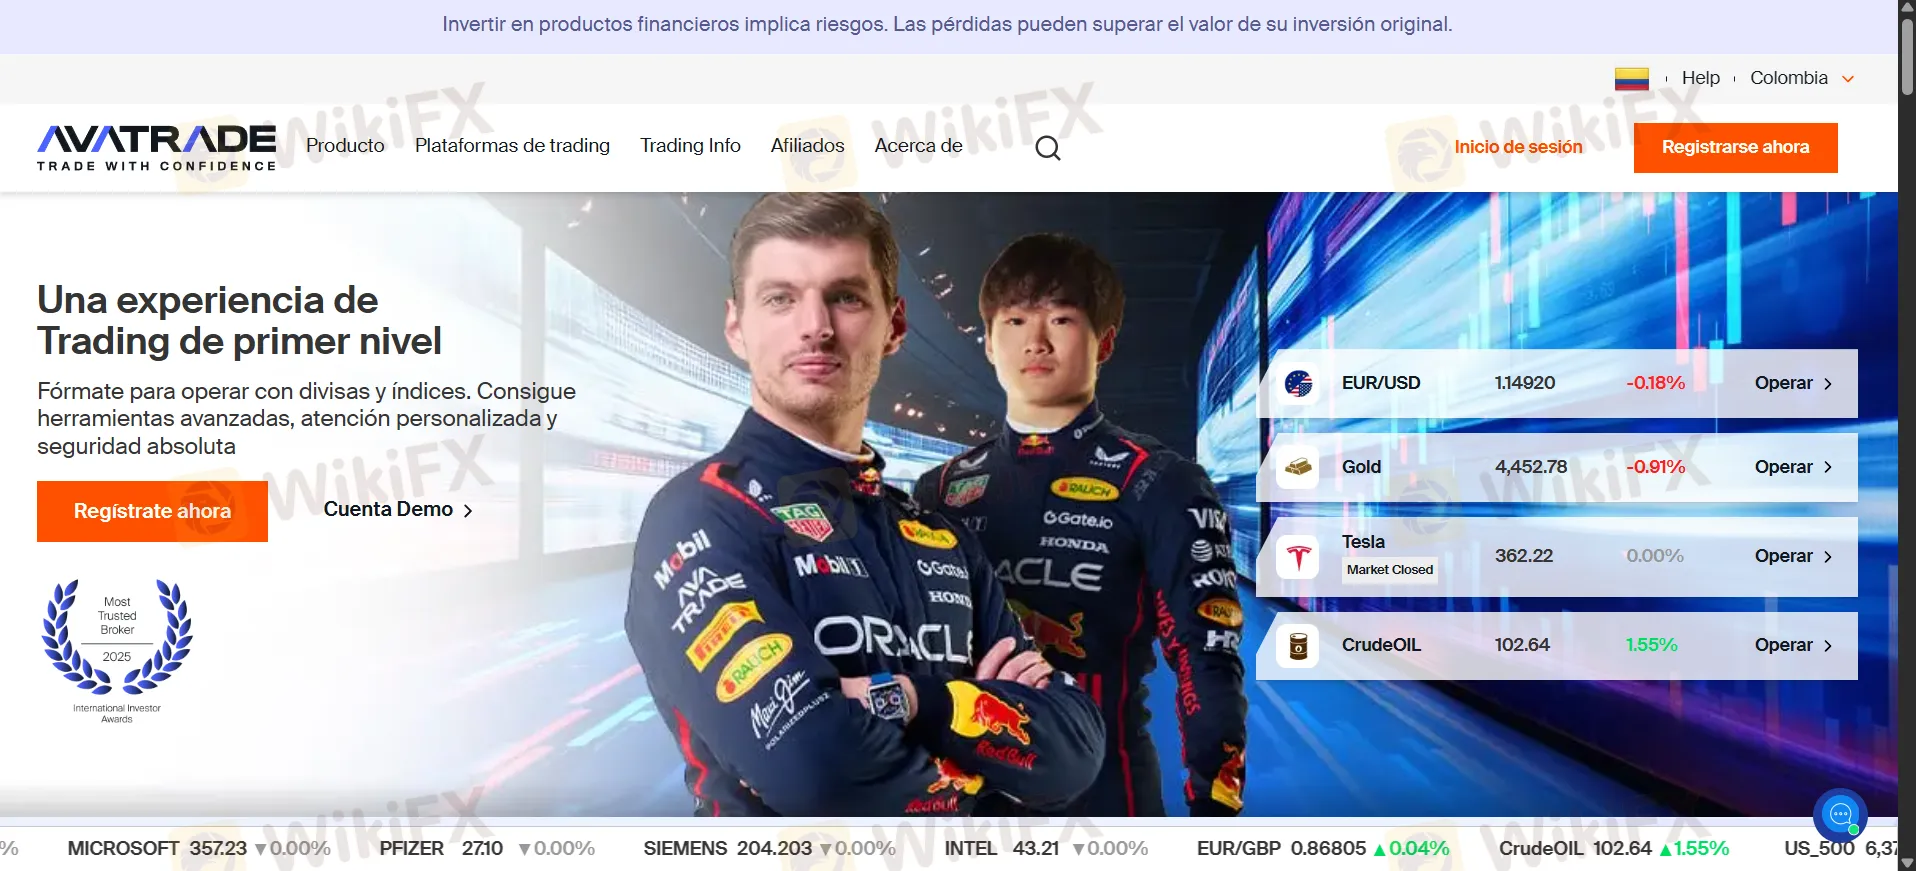Click the CrudeOIL price 102.64 in panel

1522,645
